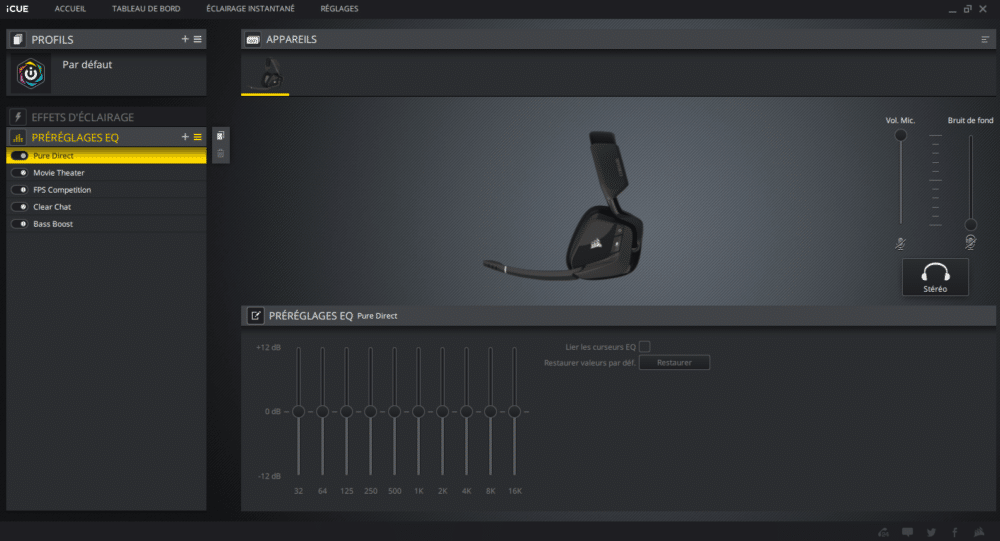This screenshot has height=541, width=1000.
Task: Open the Facebook link in the footer
Action: [x=955, y=532]
